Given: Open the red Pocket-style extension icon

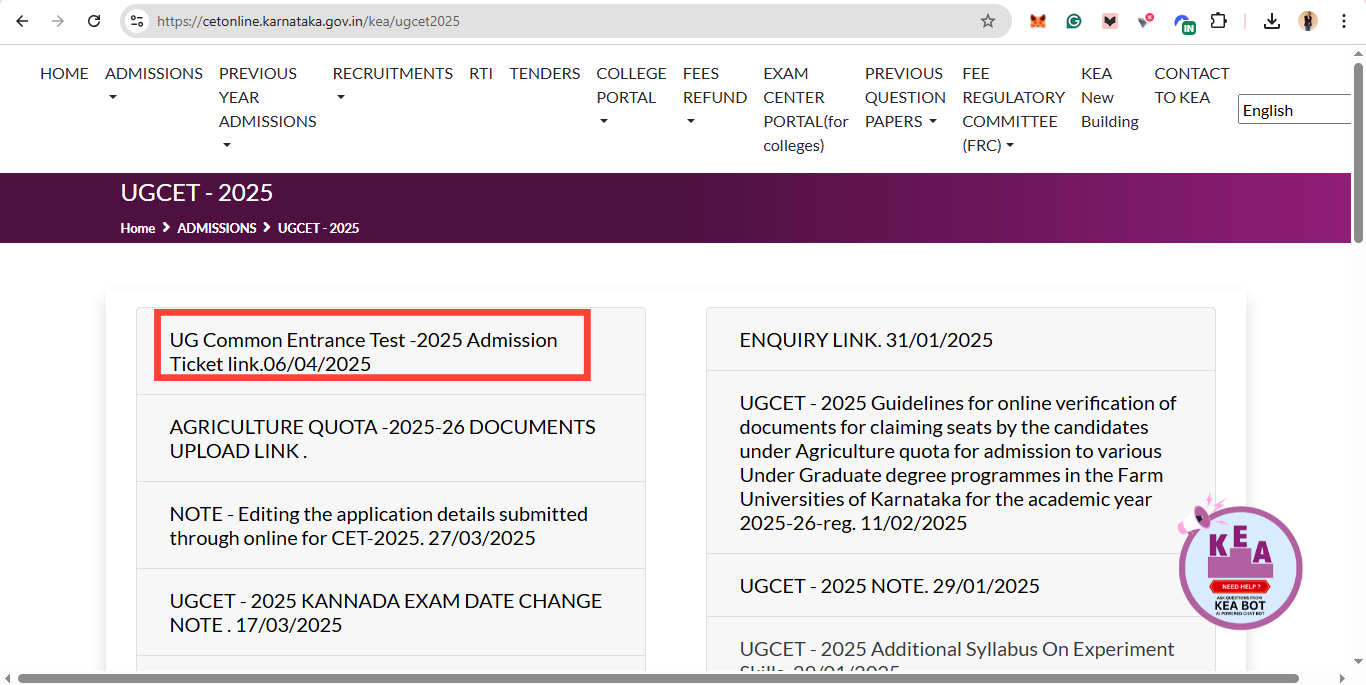Looking at the screenshot, I should (1110, 21).
